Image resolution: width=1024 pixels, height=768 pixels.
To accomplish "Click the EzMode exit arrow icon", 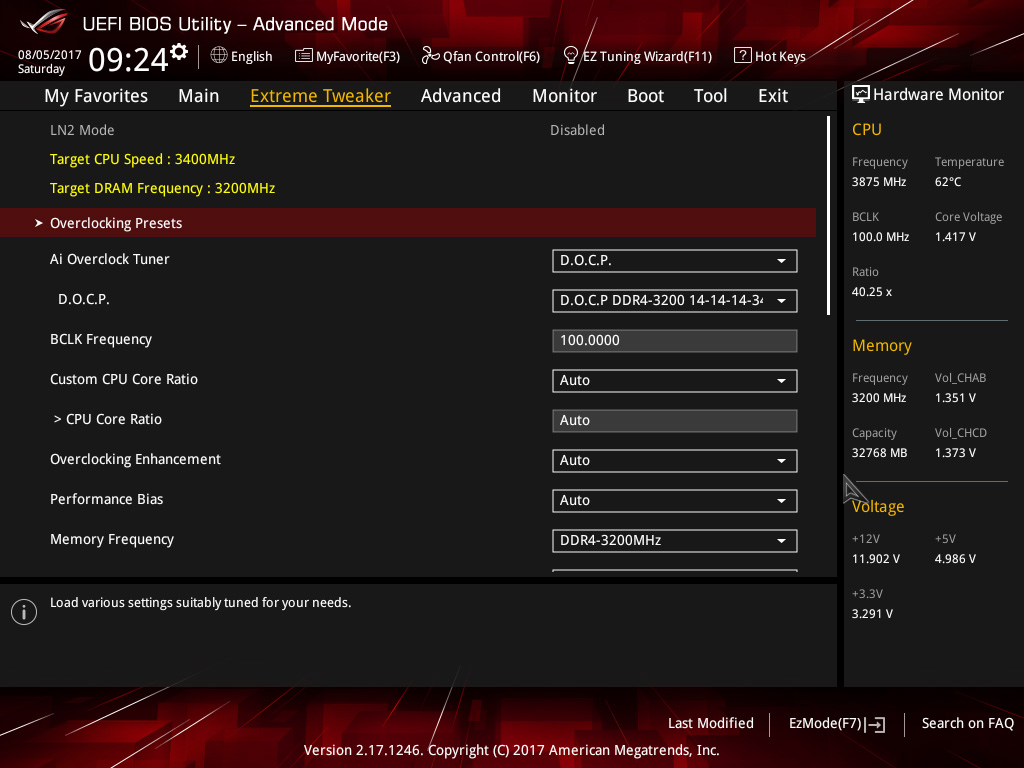I will pyautogui.click(x=875, y=724).
